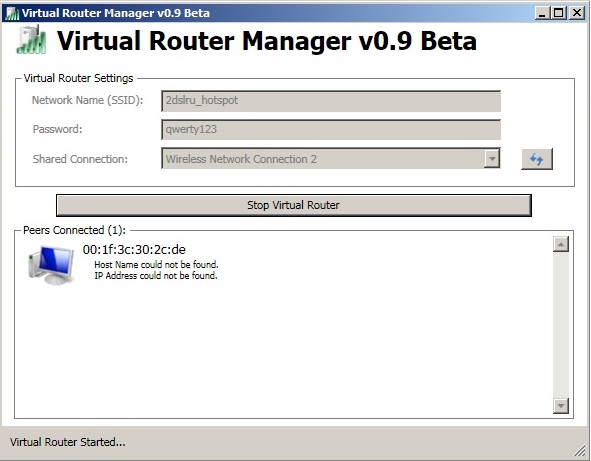This screenshot has height=461, width=591.
Task: Close the Virtual Router Manager window
Action: (x=577, y=13)
